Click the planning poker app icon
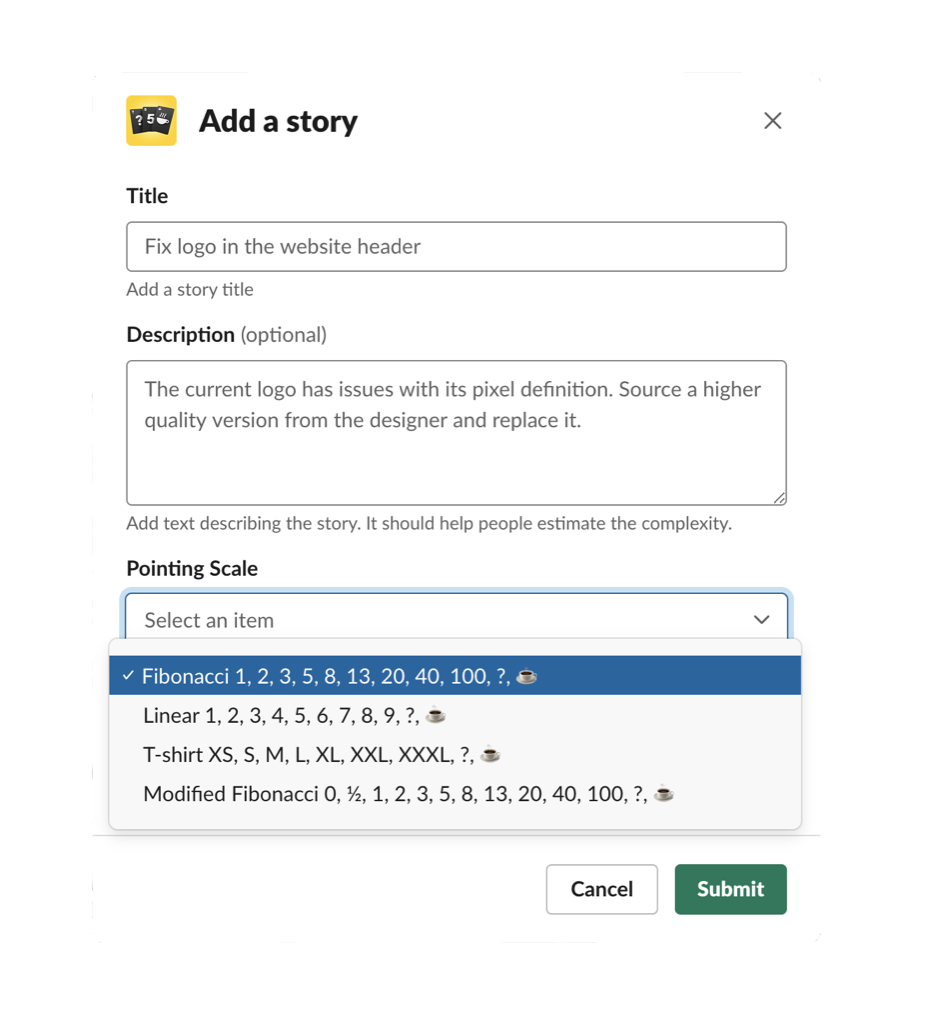Viewport: 937px width, 1024px height. (x=151, y=121)
